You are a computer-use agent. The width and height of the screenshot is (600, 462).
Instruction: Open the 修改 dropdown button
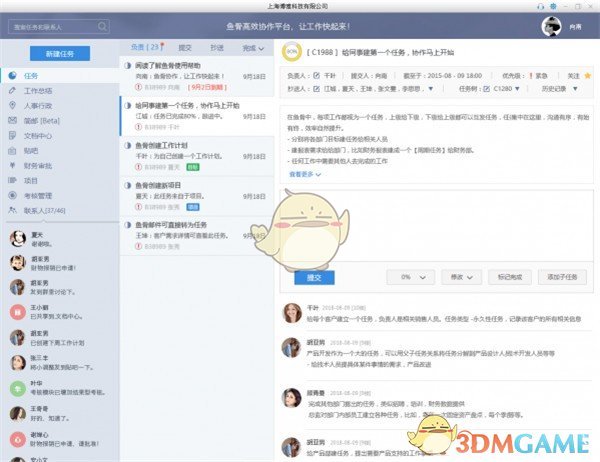(x=461, y=277)
